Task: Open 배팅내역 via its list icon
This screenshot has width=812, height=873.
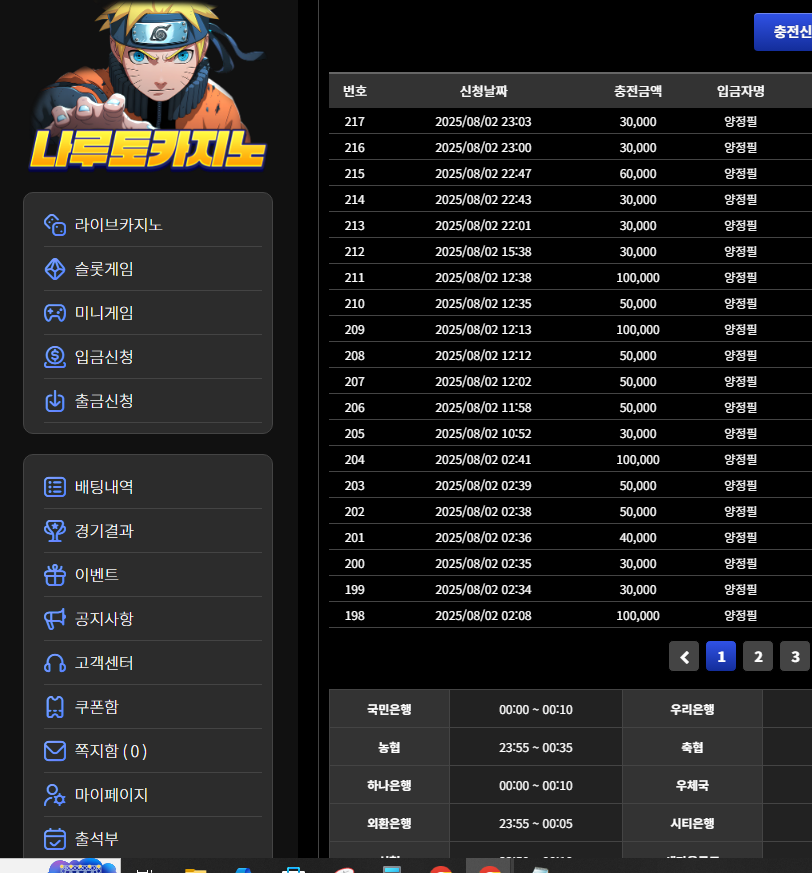Action: point(55,487)
